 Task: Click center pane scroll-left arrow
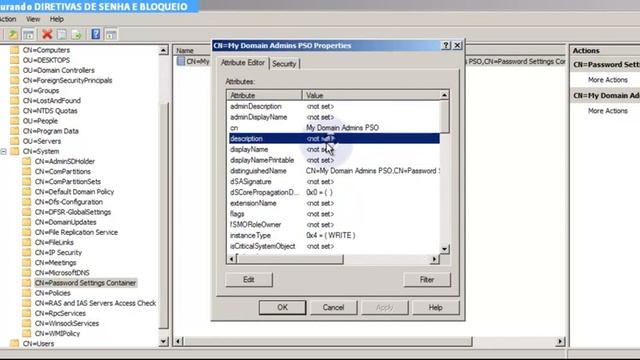[x=178, y=341]
